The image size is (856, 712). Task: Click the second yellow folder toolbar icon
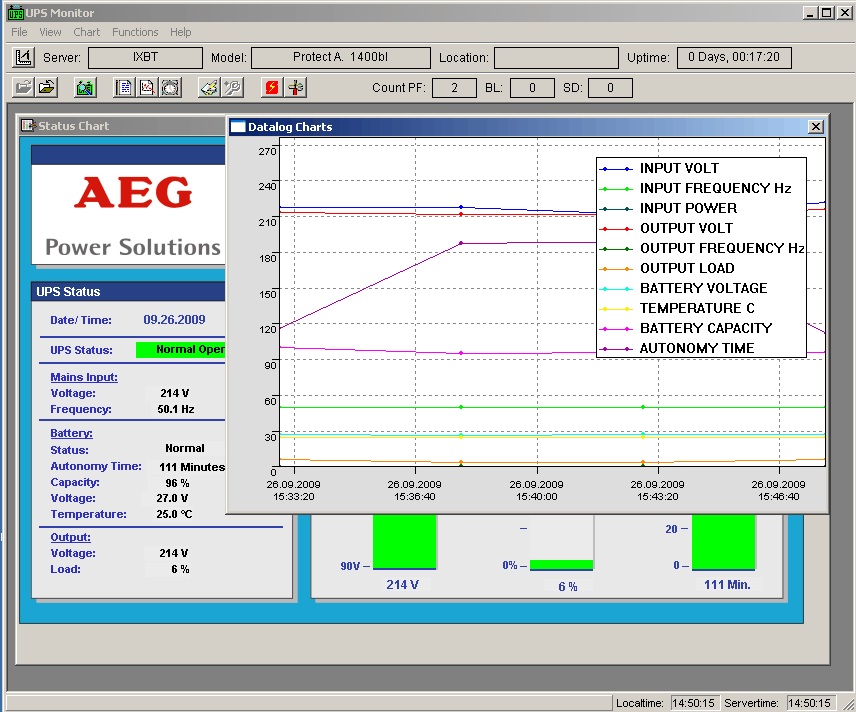point(46,88)
